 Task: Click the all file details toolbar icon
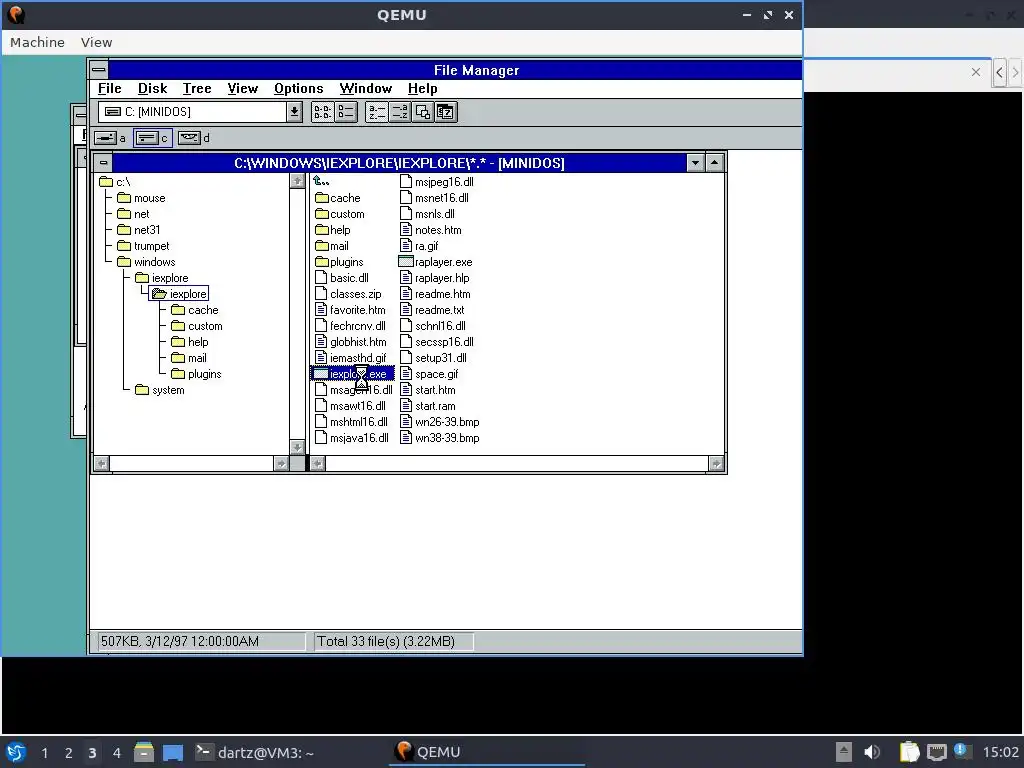[x=345, y=112]
